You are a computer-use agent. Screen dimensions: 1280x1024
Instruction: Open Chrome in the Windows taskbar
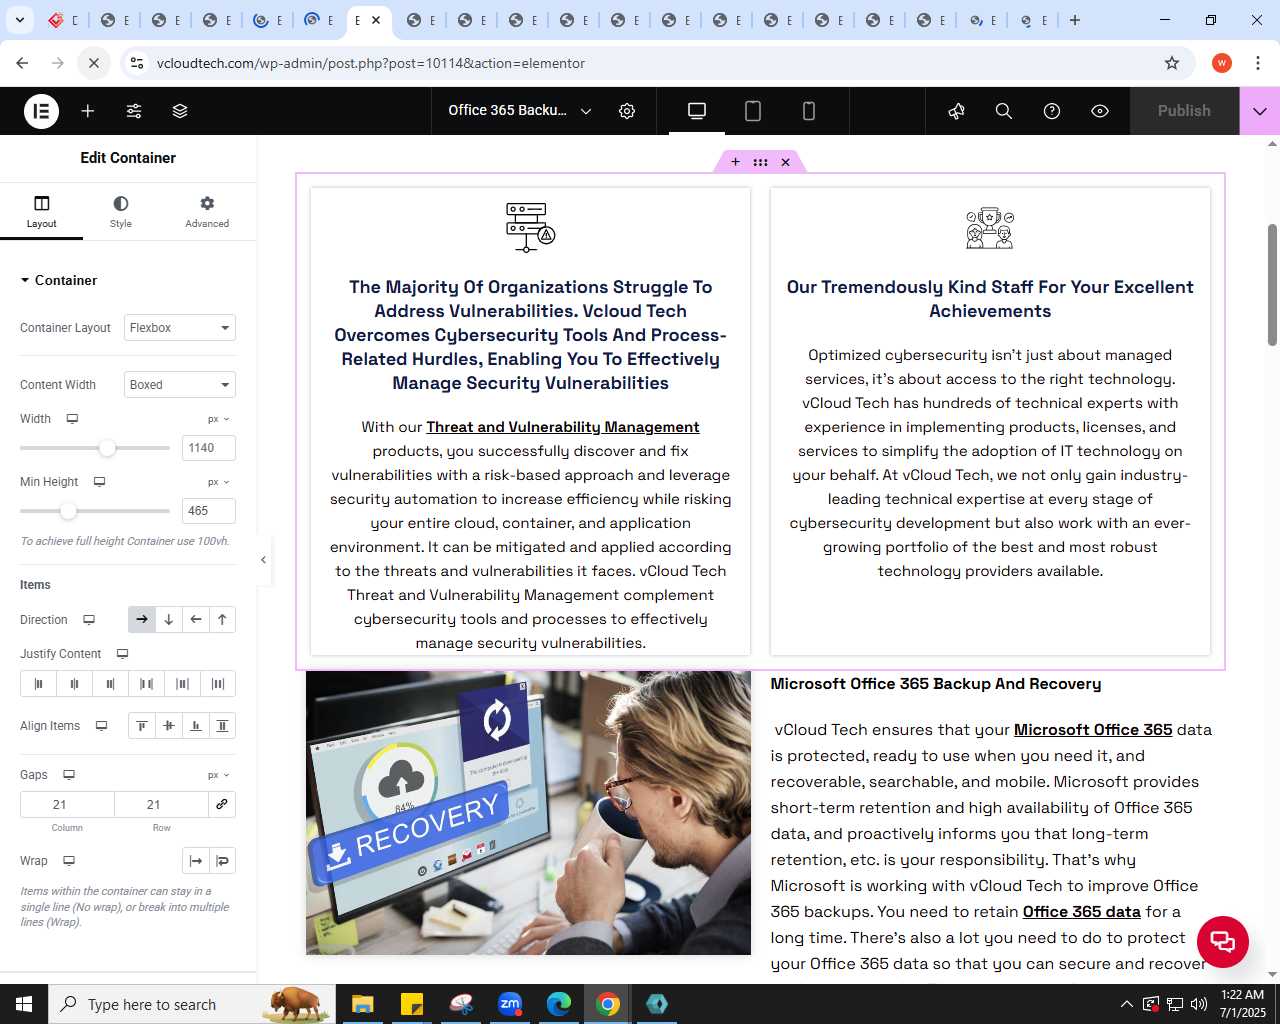(x=607, y=1004)
